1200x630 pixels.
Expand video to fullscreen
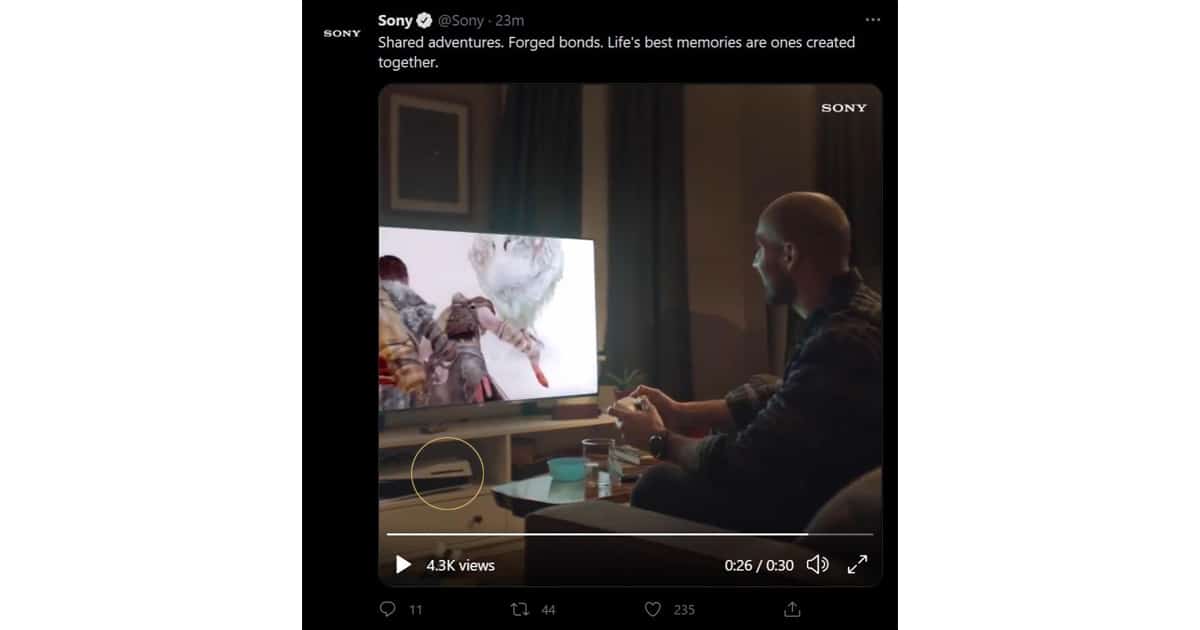point(857,565)
